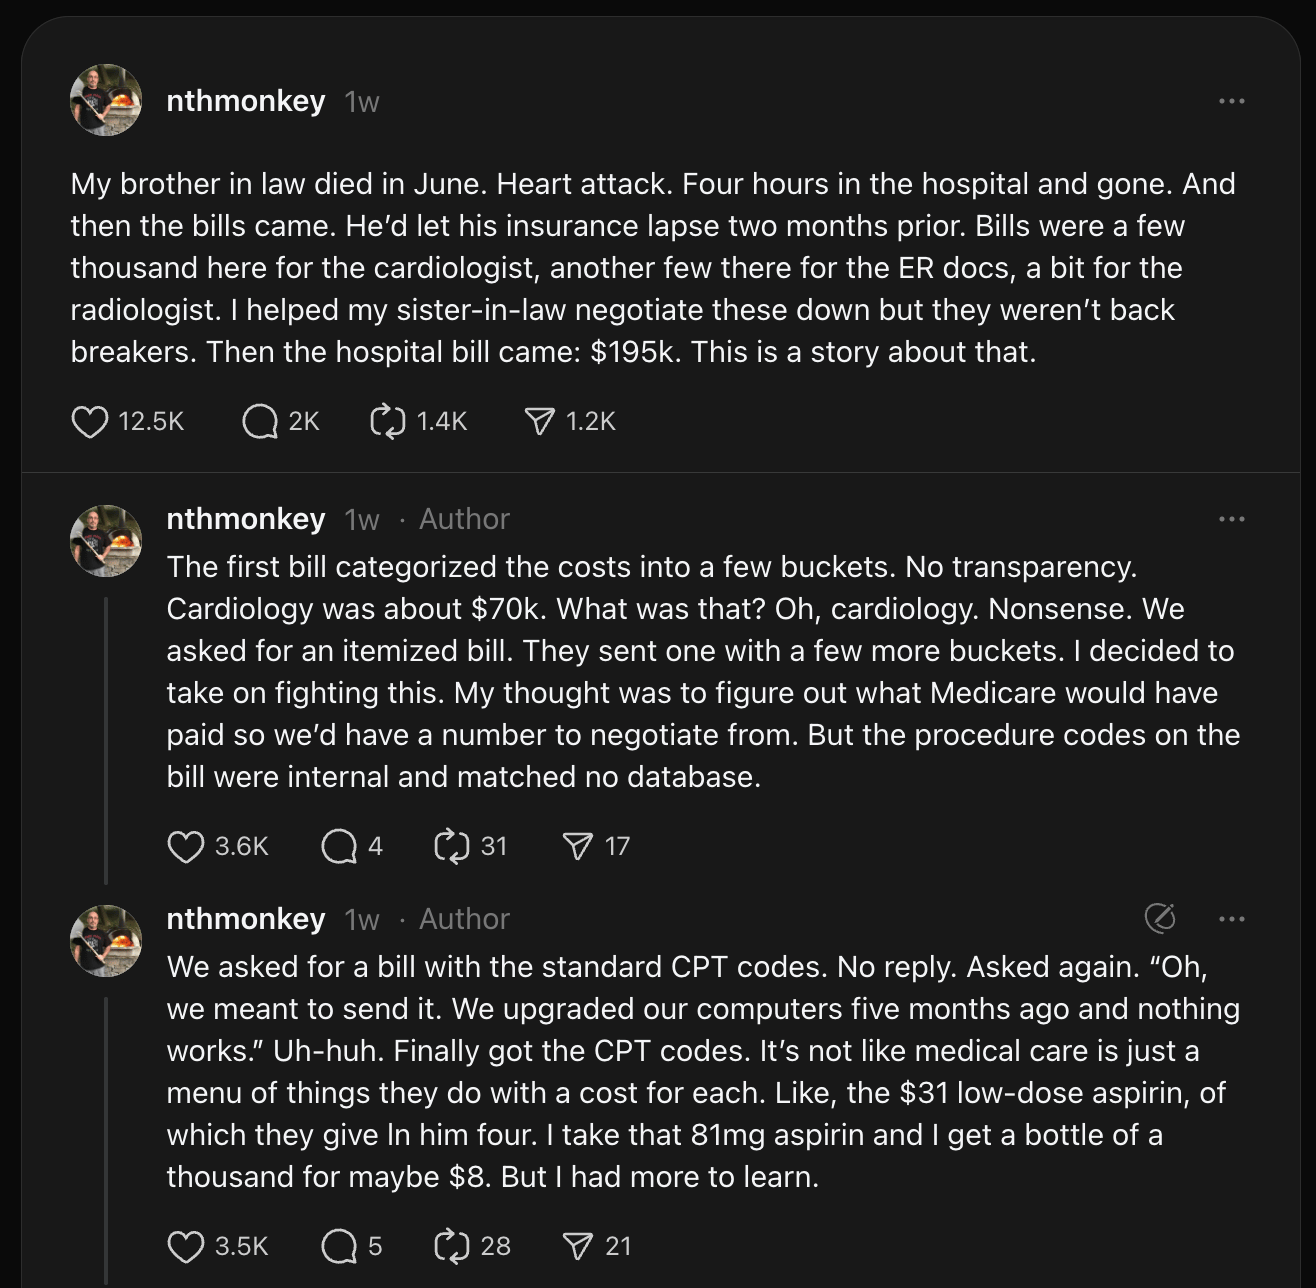Reply to the post with 4 comments
Screen dimensions: 1316x1288
tap(339, 847)
